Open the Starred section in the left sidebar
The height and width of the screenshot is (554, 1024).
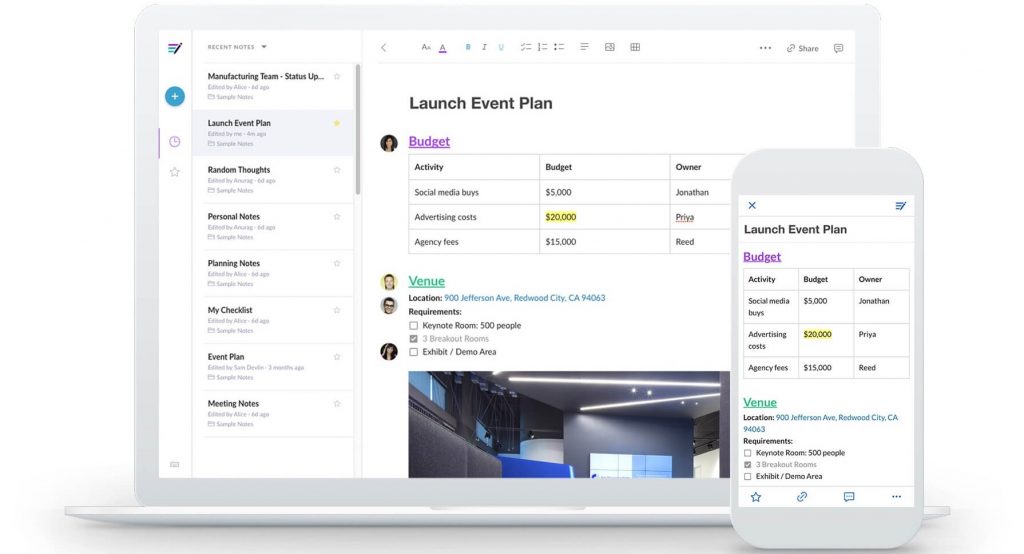click(174, 172)
